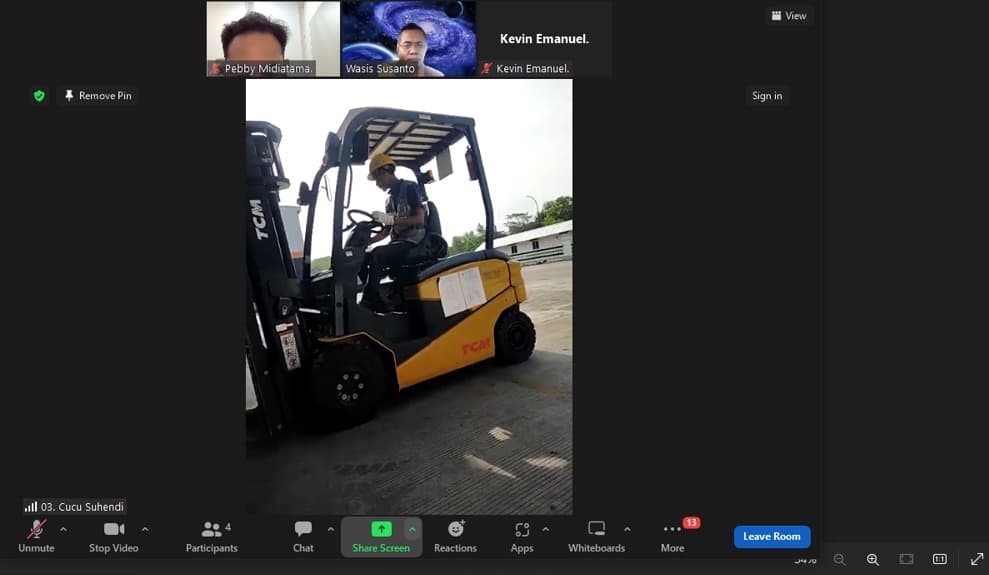Select Wasis Susanto video thumbnail
The width and height of the screenshot is (989, 575).
(409, 38)
